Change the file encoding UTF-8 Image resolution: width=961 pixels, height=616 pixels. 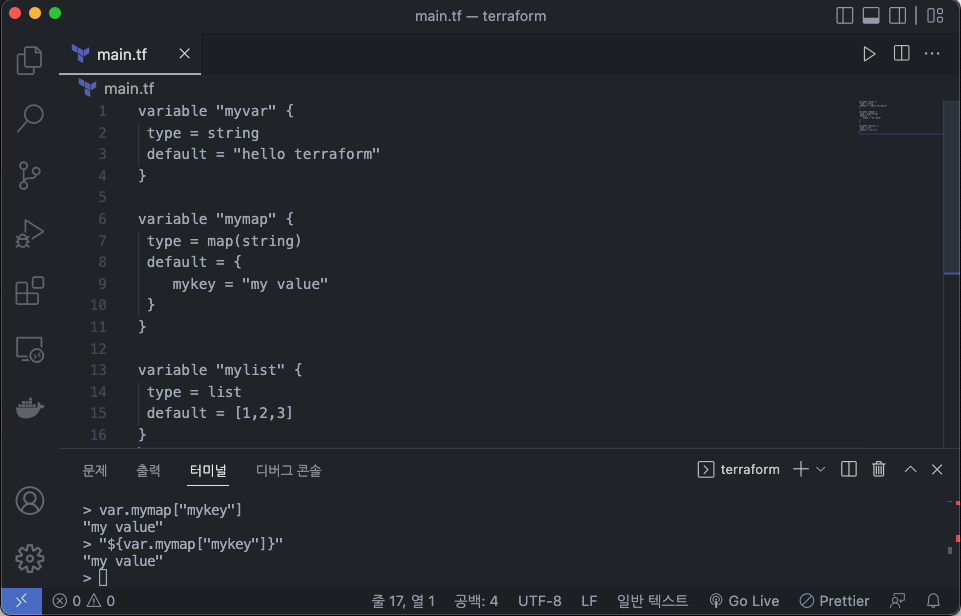[x=539, y=601]
